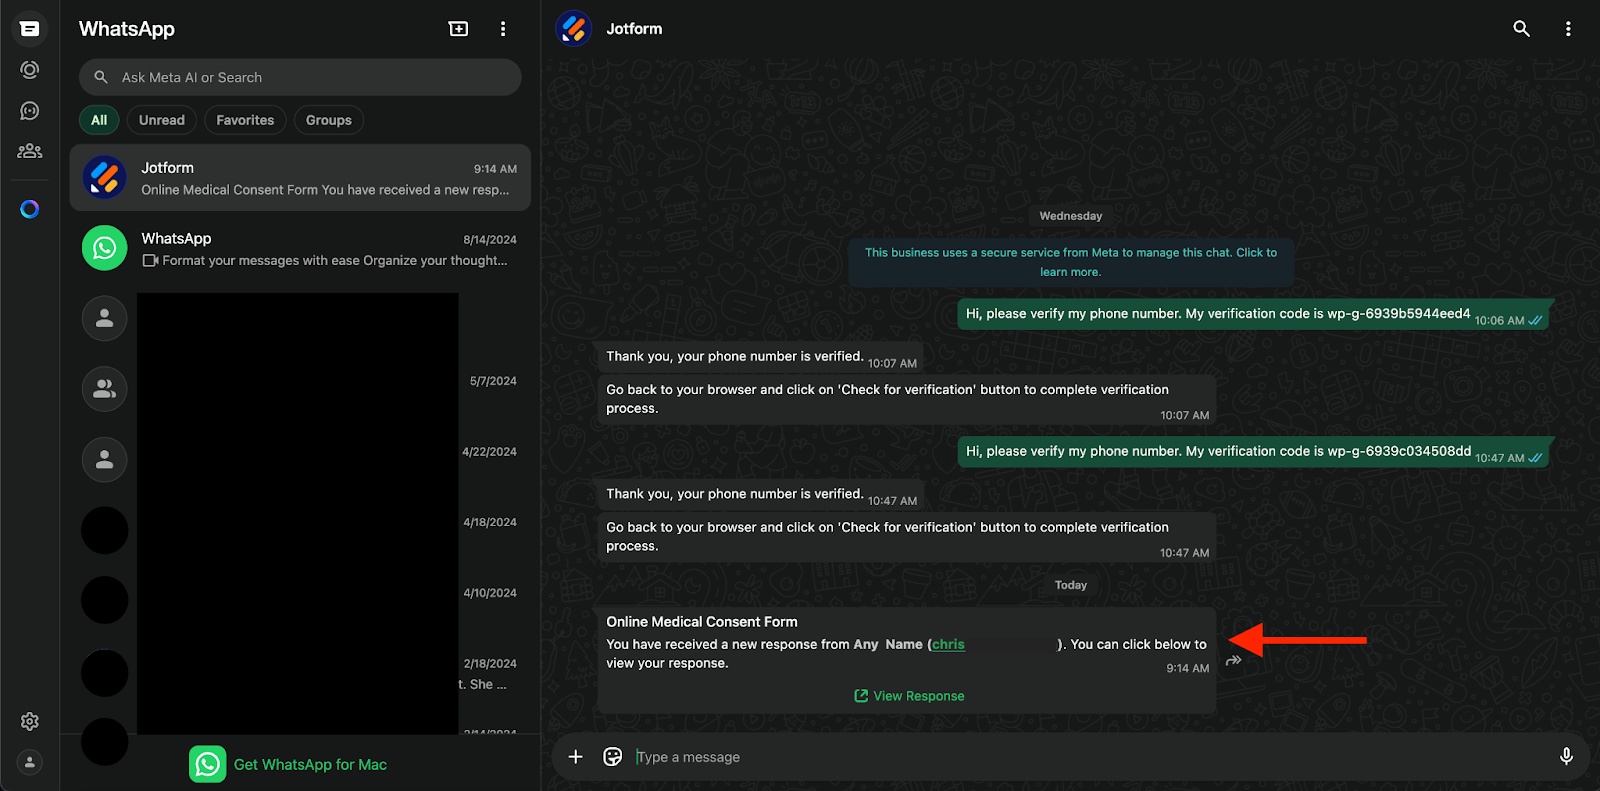Record a voice message with microphone

coord(1566,757)
